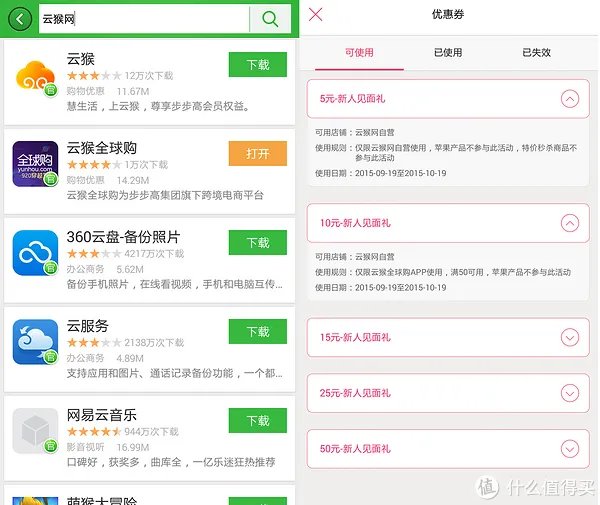Viewport: 600px width, 505px height.
Task: Click the 25元-新人见面礼 coupon label
Action: tap(355, 393)
